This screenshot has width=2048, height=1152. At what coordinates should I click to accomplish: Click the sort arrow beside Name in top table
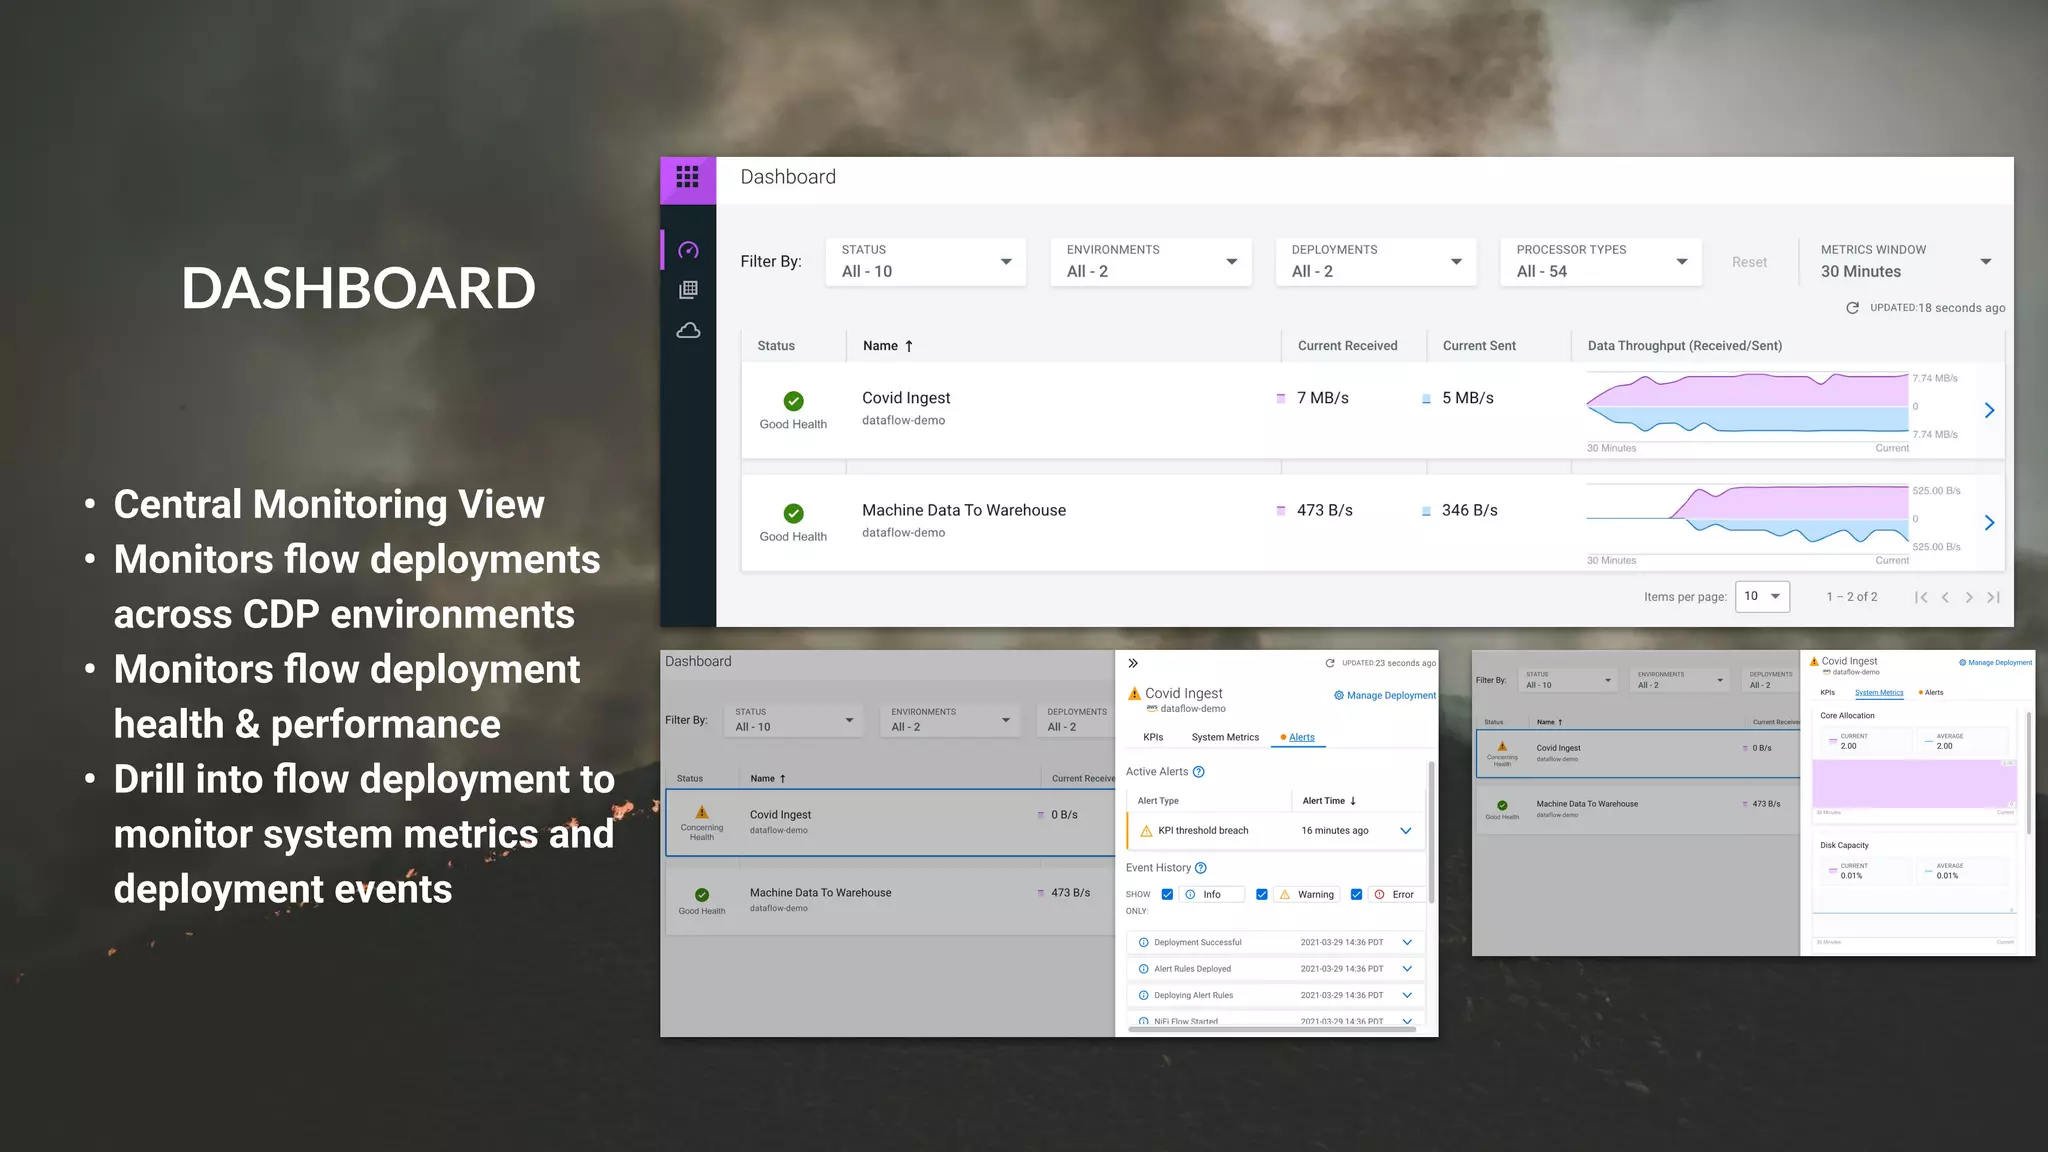(909, 346)
